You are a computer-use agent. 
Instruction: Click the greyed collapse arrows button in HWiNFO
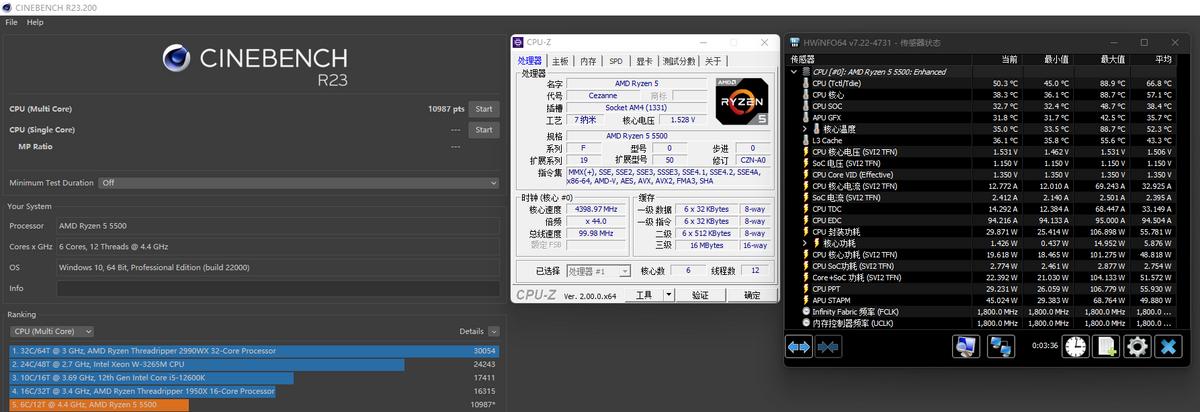[x=828, y=347]
